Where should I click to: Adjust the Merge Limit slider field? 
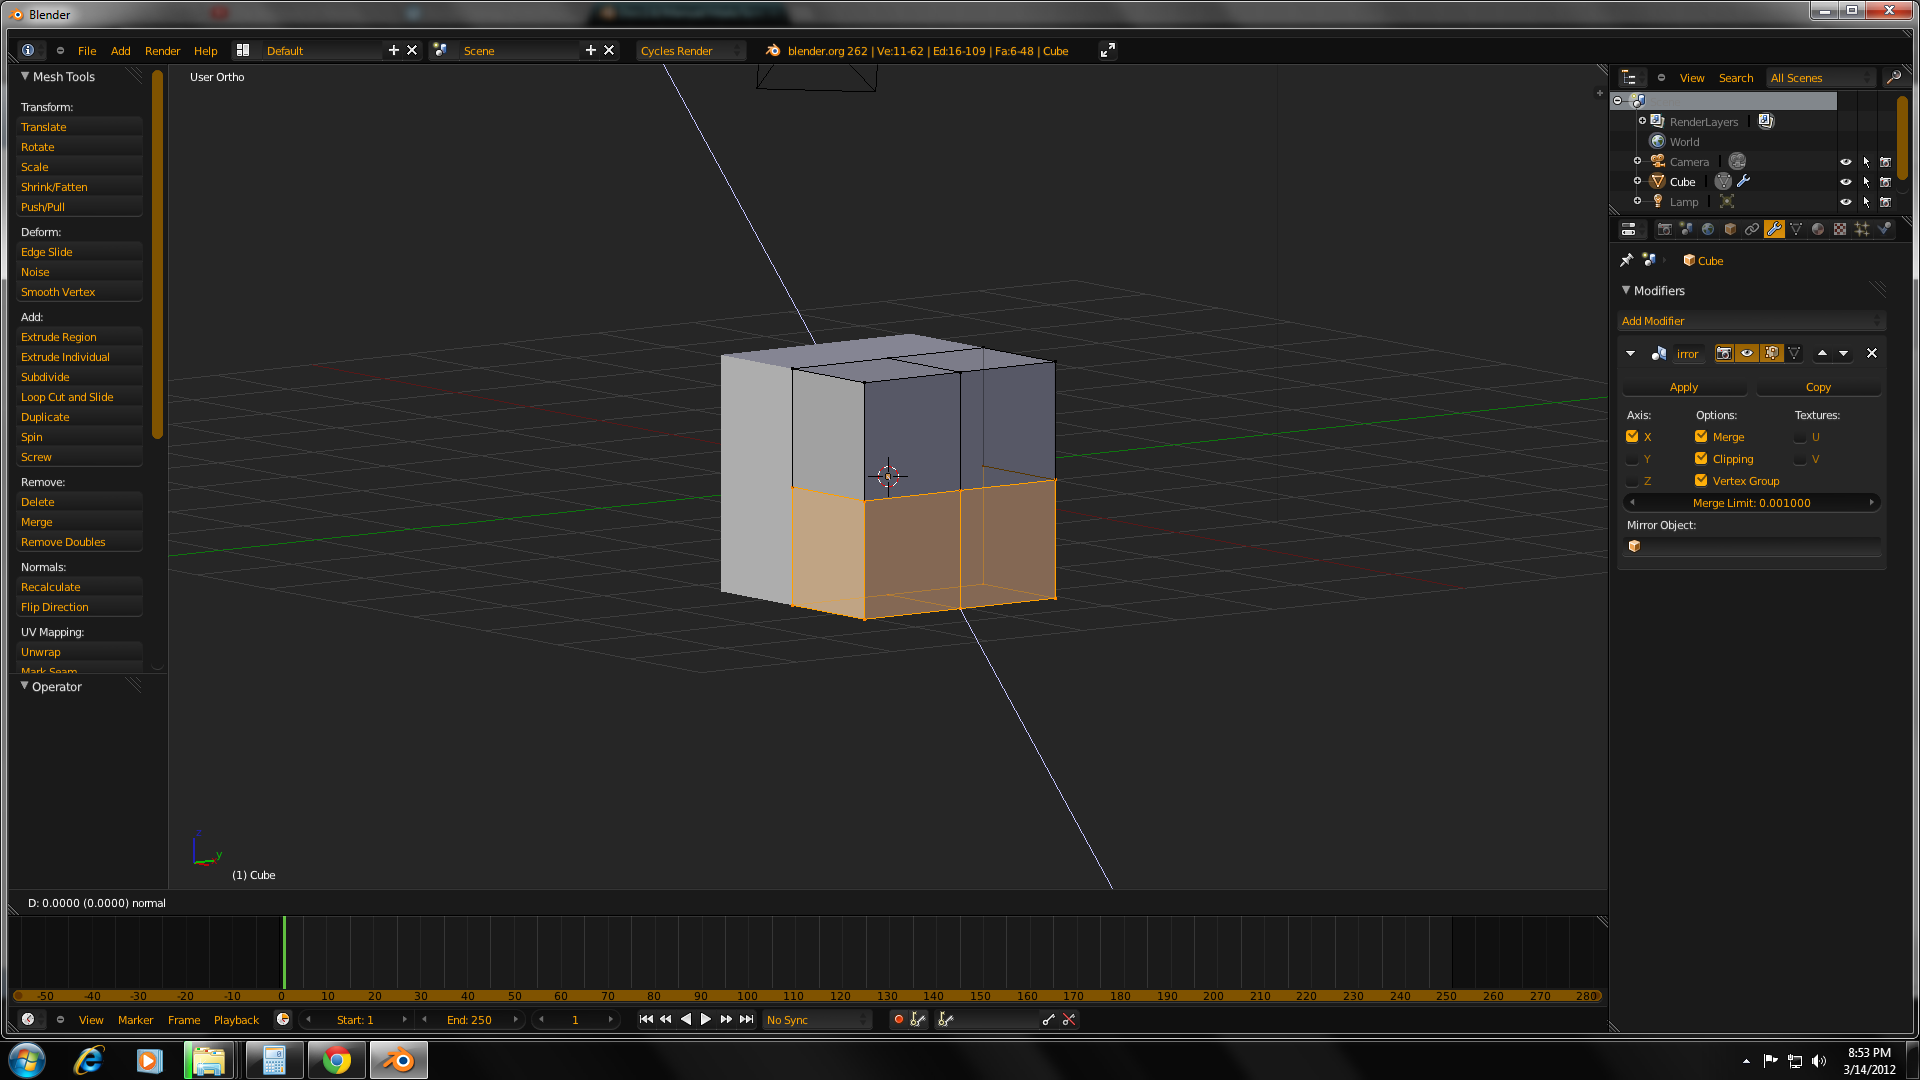pyautogui.click(x=1752, y=503)
